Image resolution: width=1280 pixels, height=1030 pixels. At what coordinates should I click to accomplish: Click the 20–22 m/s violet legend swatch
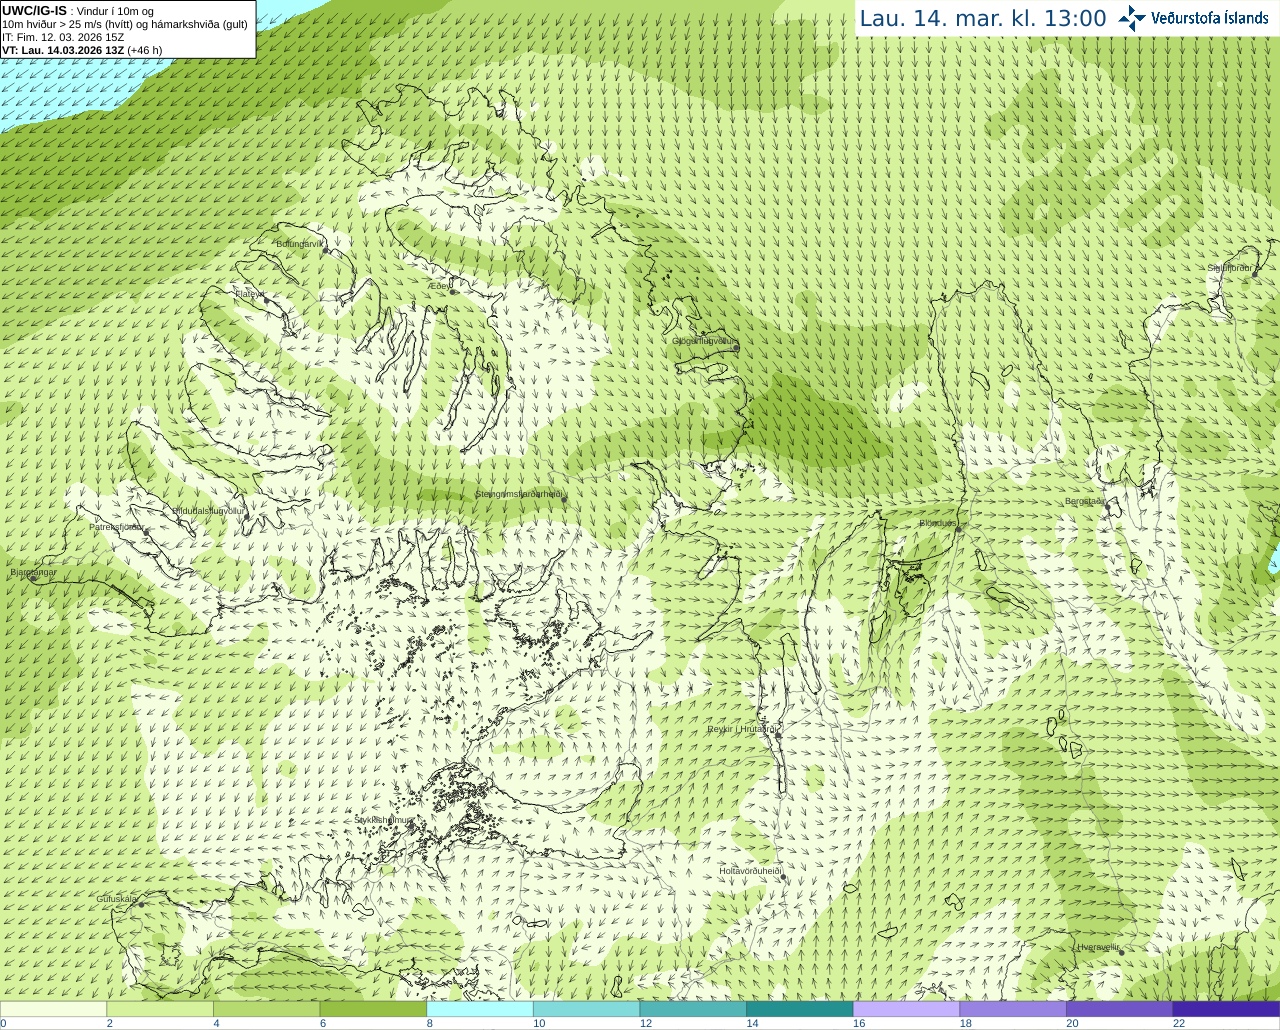[1120, 1008]
